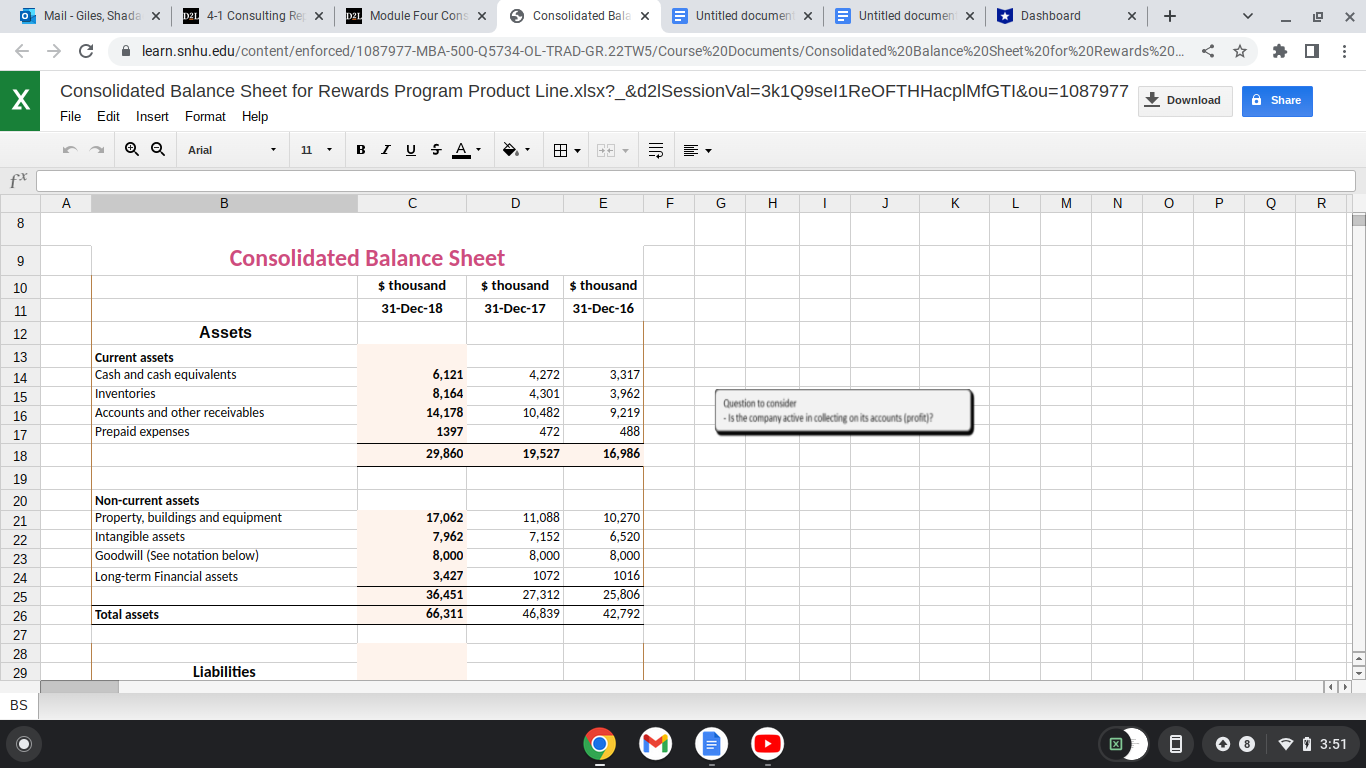Image resolution: width=1366 pixels, height=768 pixels.
Task: Expand the borders dropdown arrow
Action: coord(579,151)
